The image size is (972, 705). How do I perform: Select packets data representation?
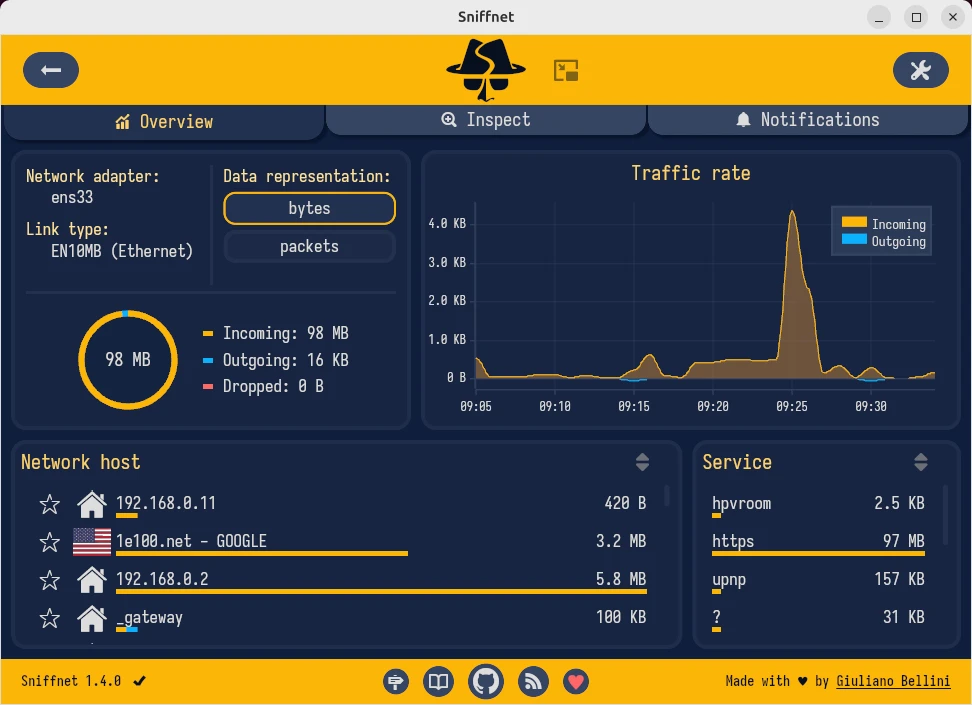309,246
